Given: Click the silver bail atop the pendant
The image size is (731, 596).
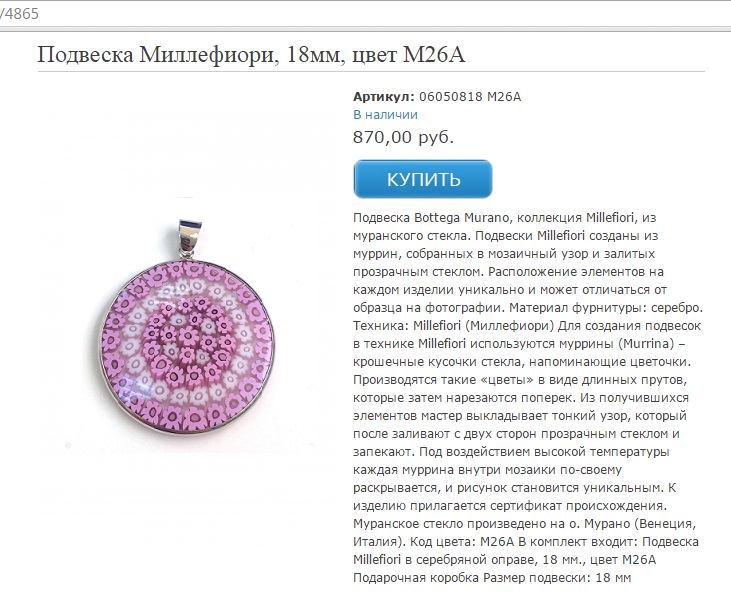Looking at the screenshot, I should 190,238.
